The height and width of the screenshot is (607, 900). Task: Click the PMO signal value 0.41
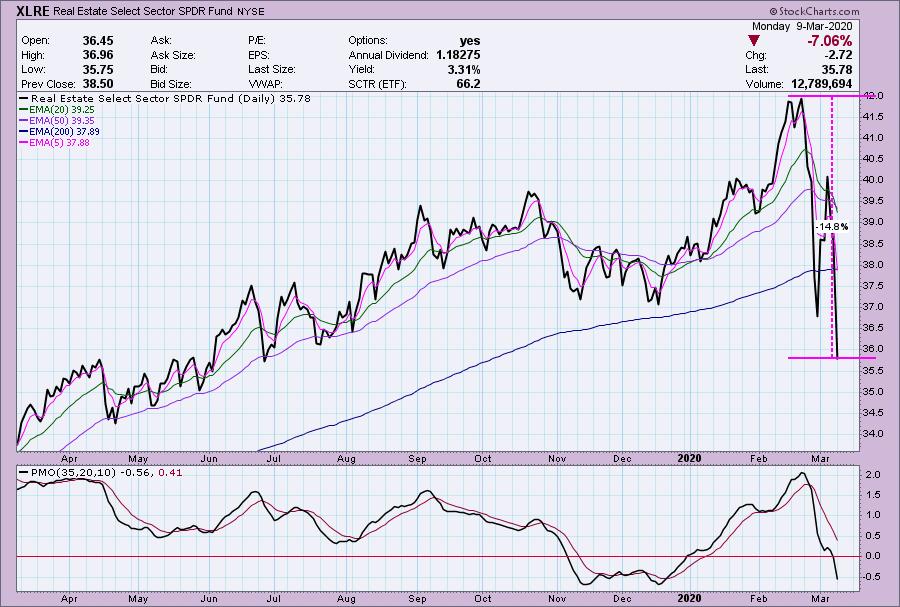170,473
